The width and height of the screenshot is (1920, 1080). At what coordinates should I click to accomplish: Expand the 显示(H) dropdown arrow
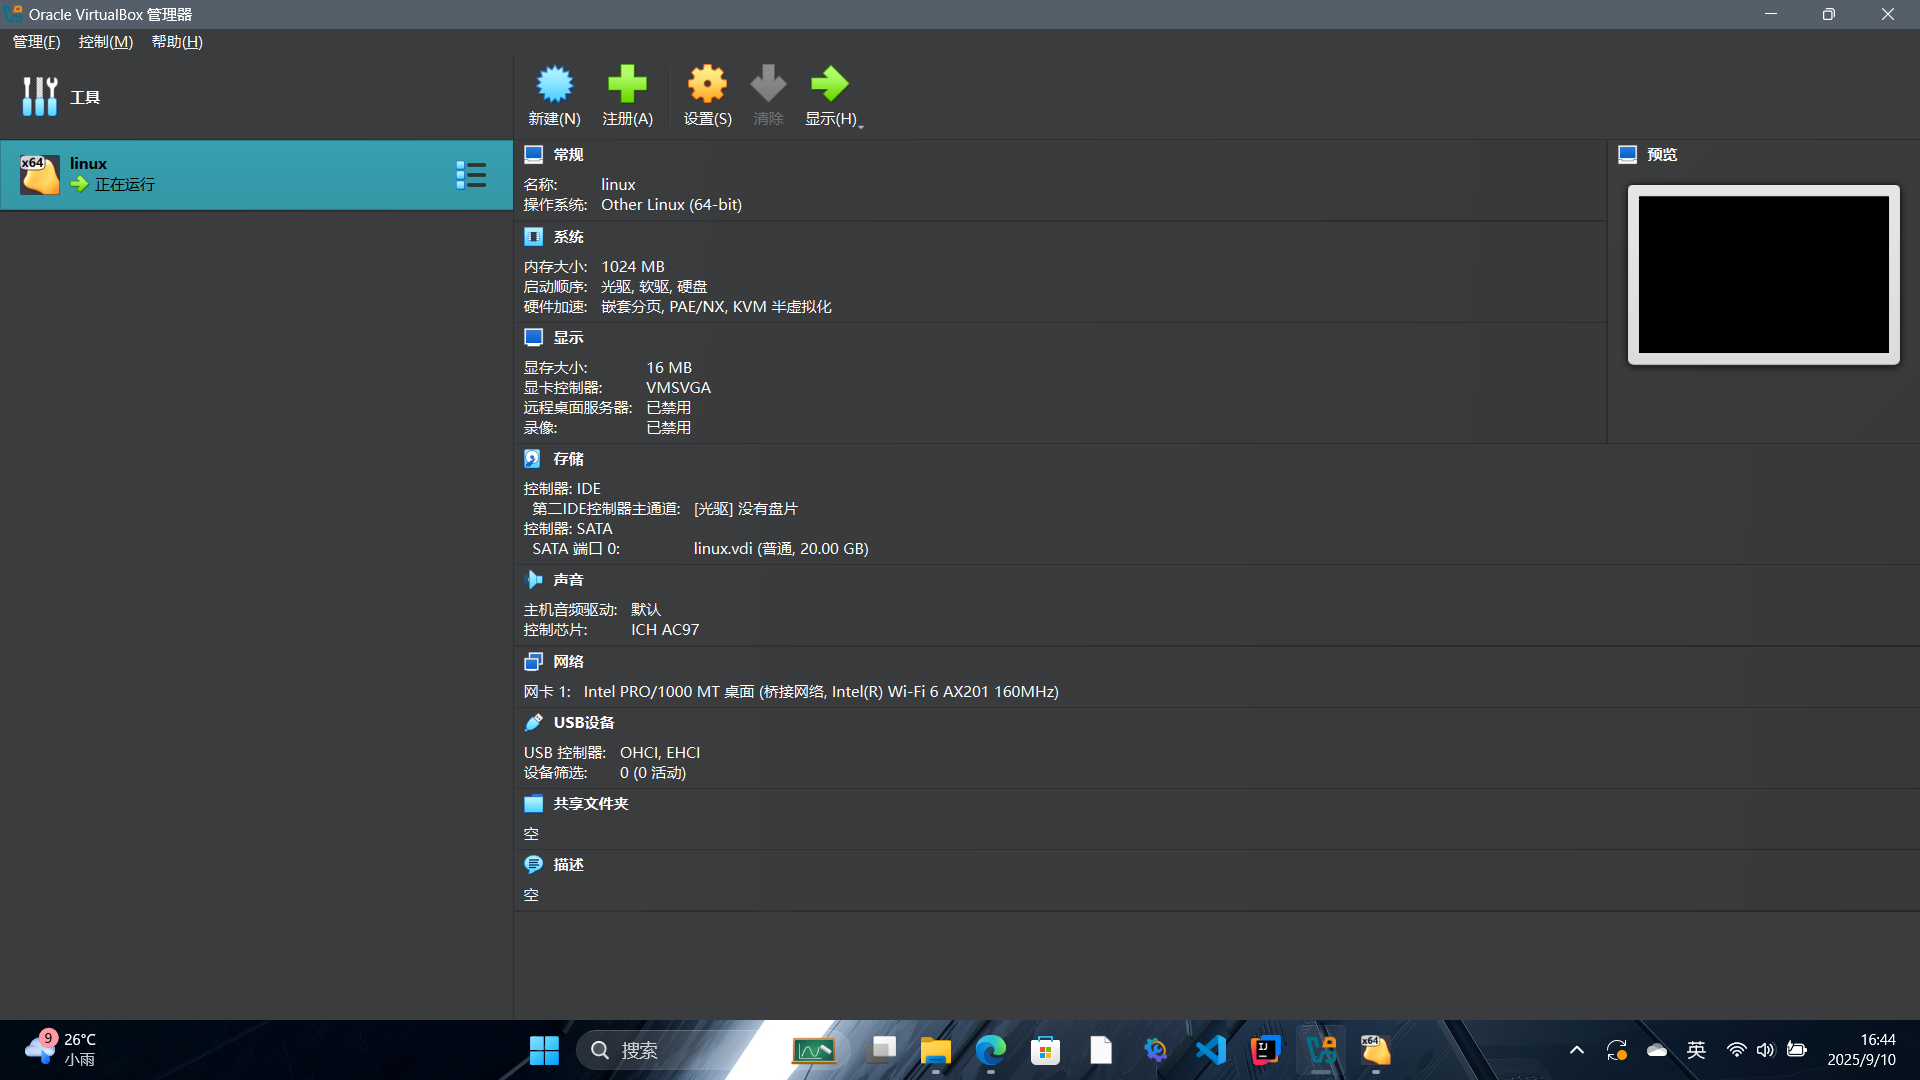pyautogui.click(x=861, y=126)
